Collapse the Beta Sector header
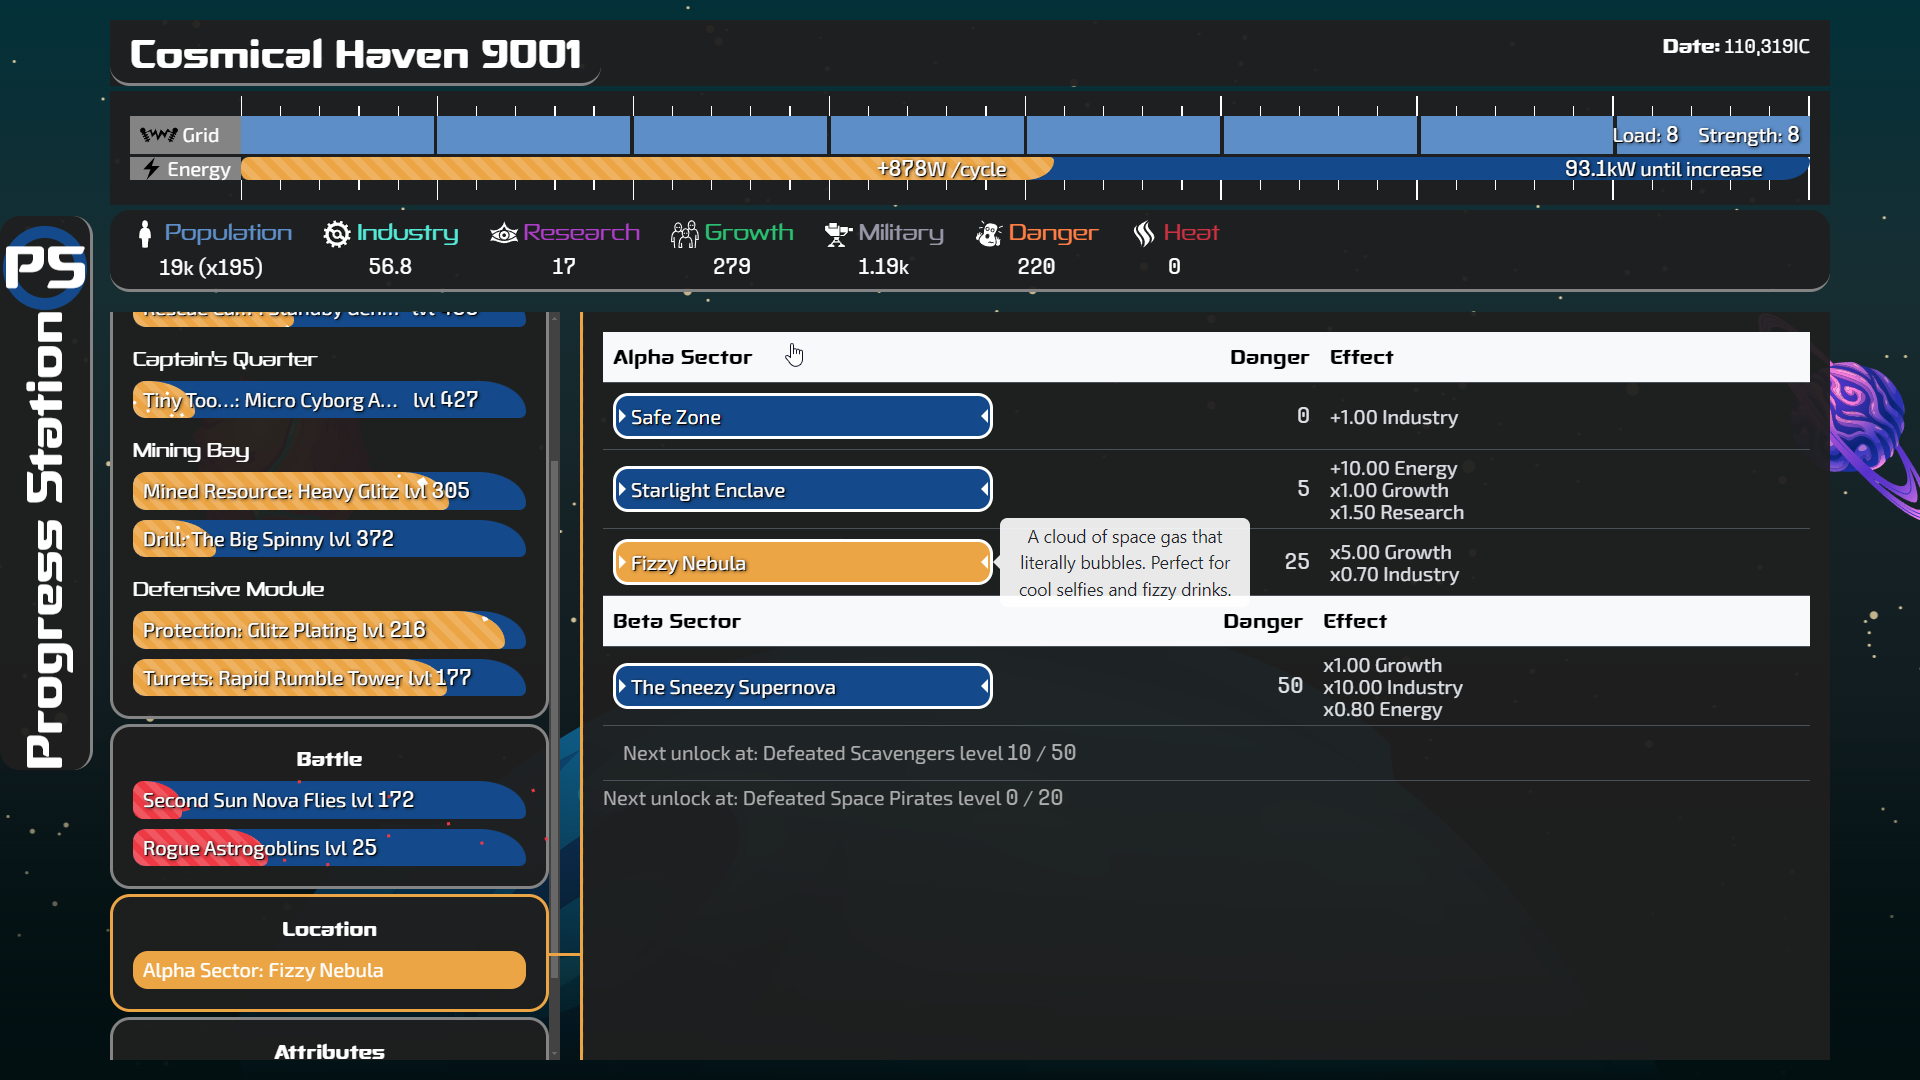This screenshot has height=1080, width=1920. (677, 621)
